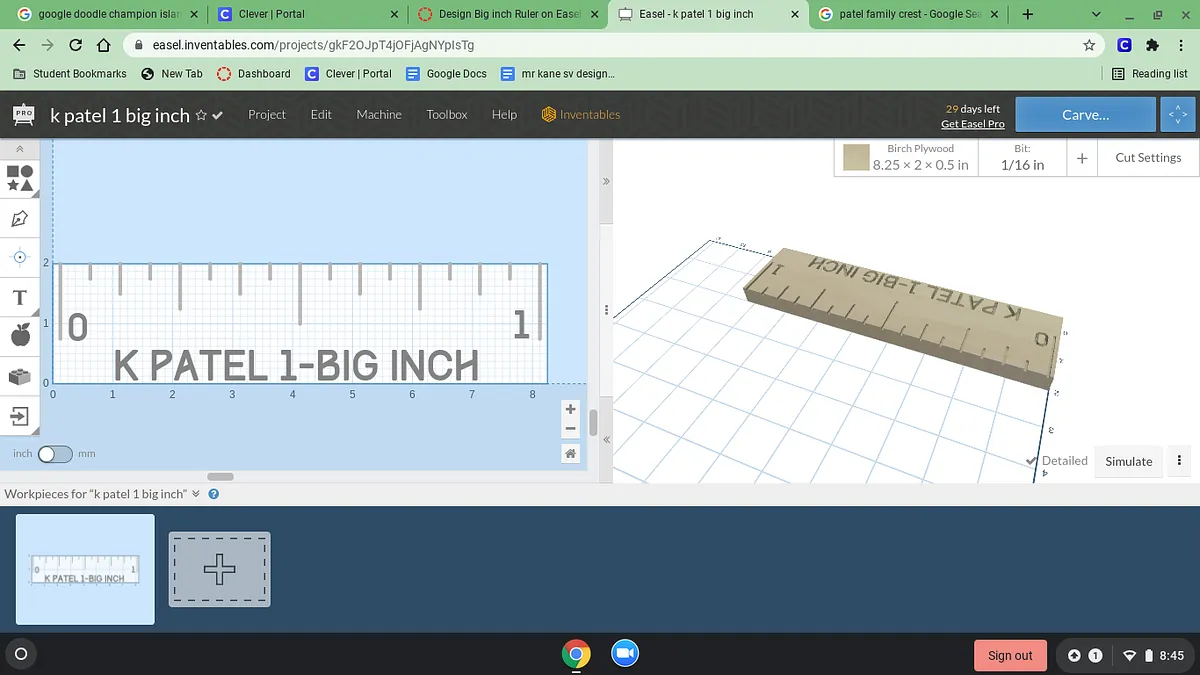Image resolution: width=1200 pixels, height=675 pixels.
Task: Select the Pen drawing tool
Action: click(19, 218)
